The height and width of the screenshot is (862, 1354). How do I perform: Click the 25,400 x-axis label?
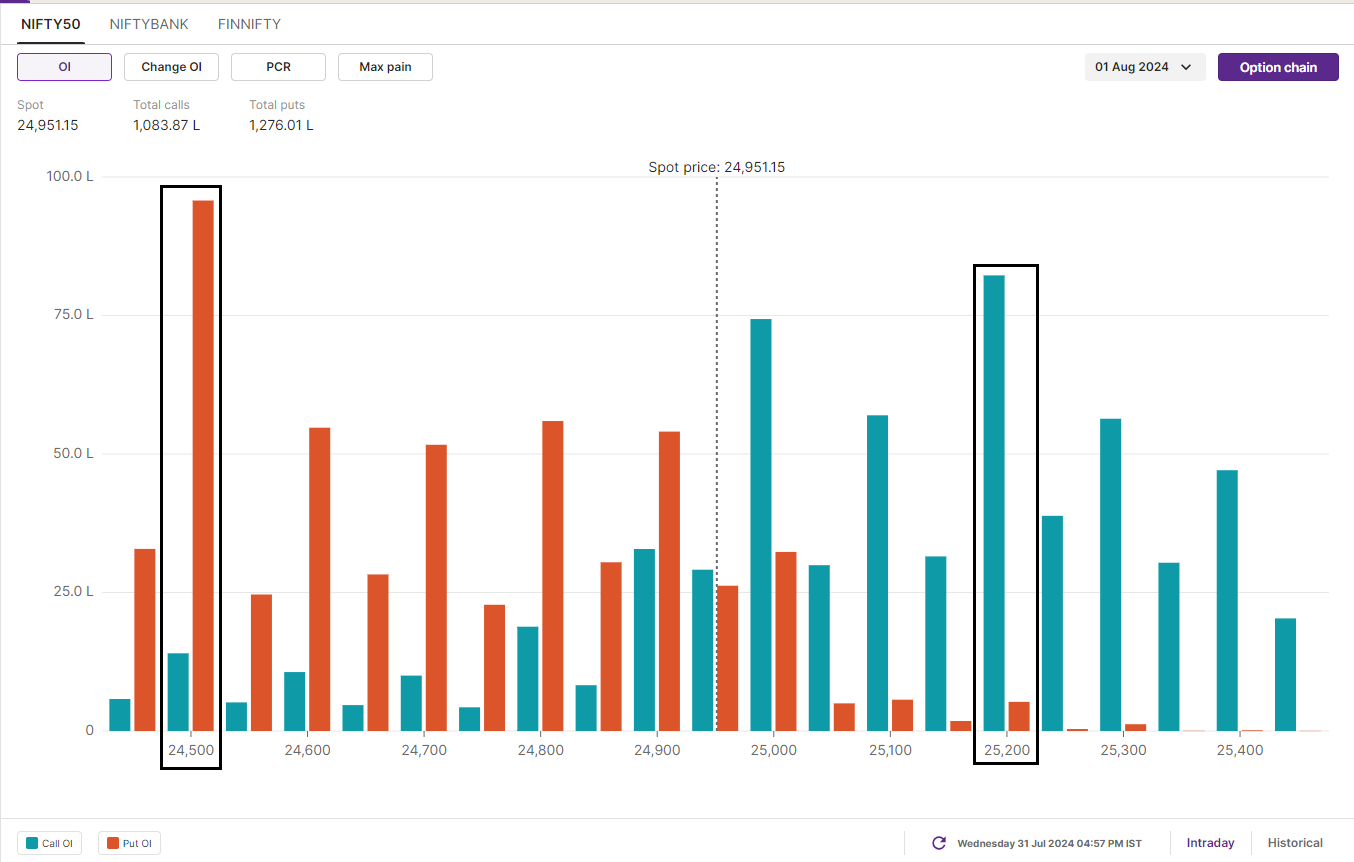(1240, 750)
